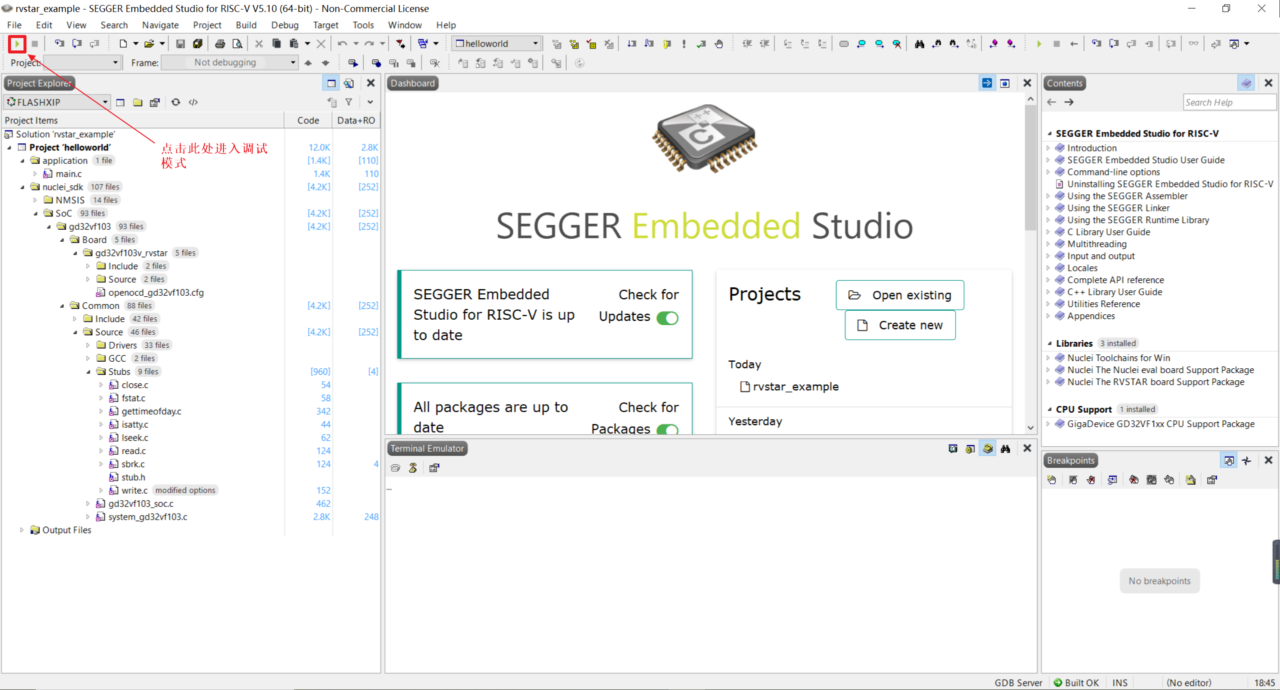Click the plus icon in Breakpoints panel header
The image size is (1280, 690).
pos(1246,460)
